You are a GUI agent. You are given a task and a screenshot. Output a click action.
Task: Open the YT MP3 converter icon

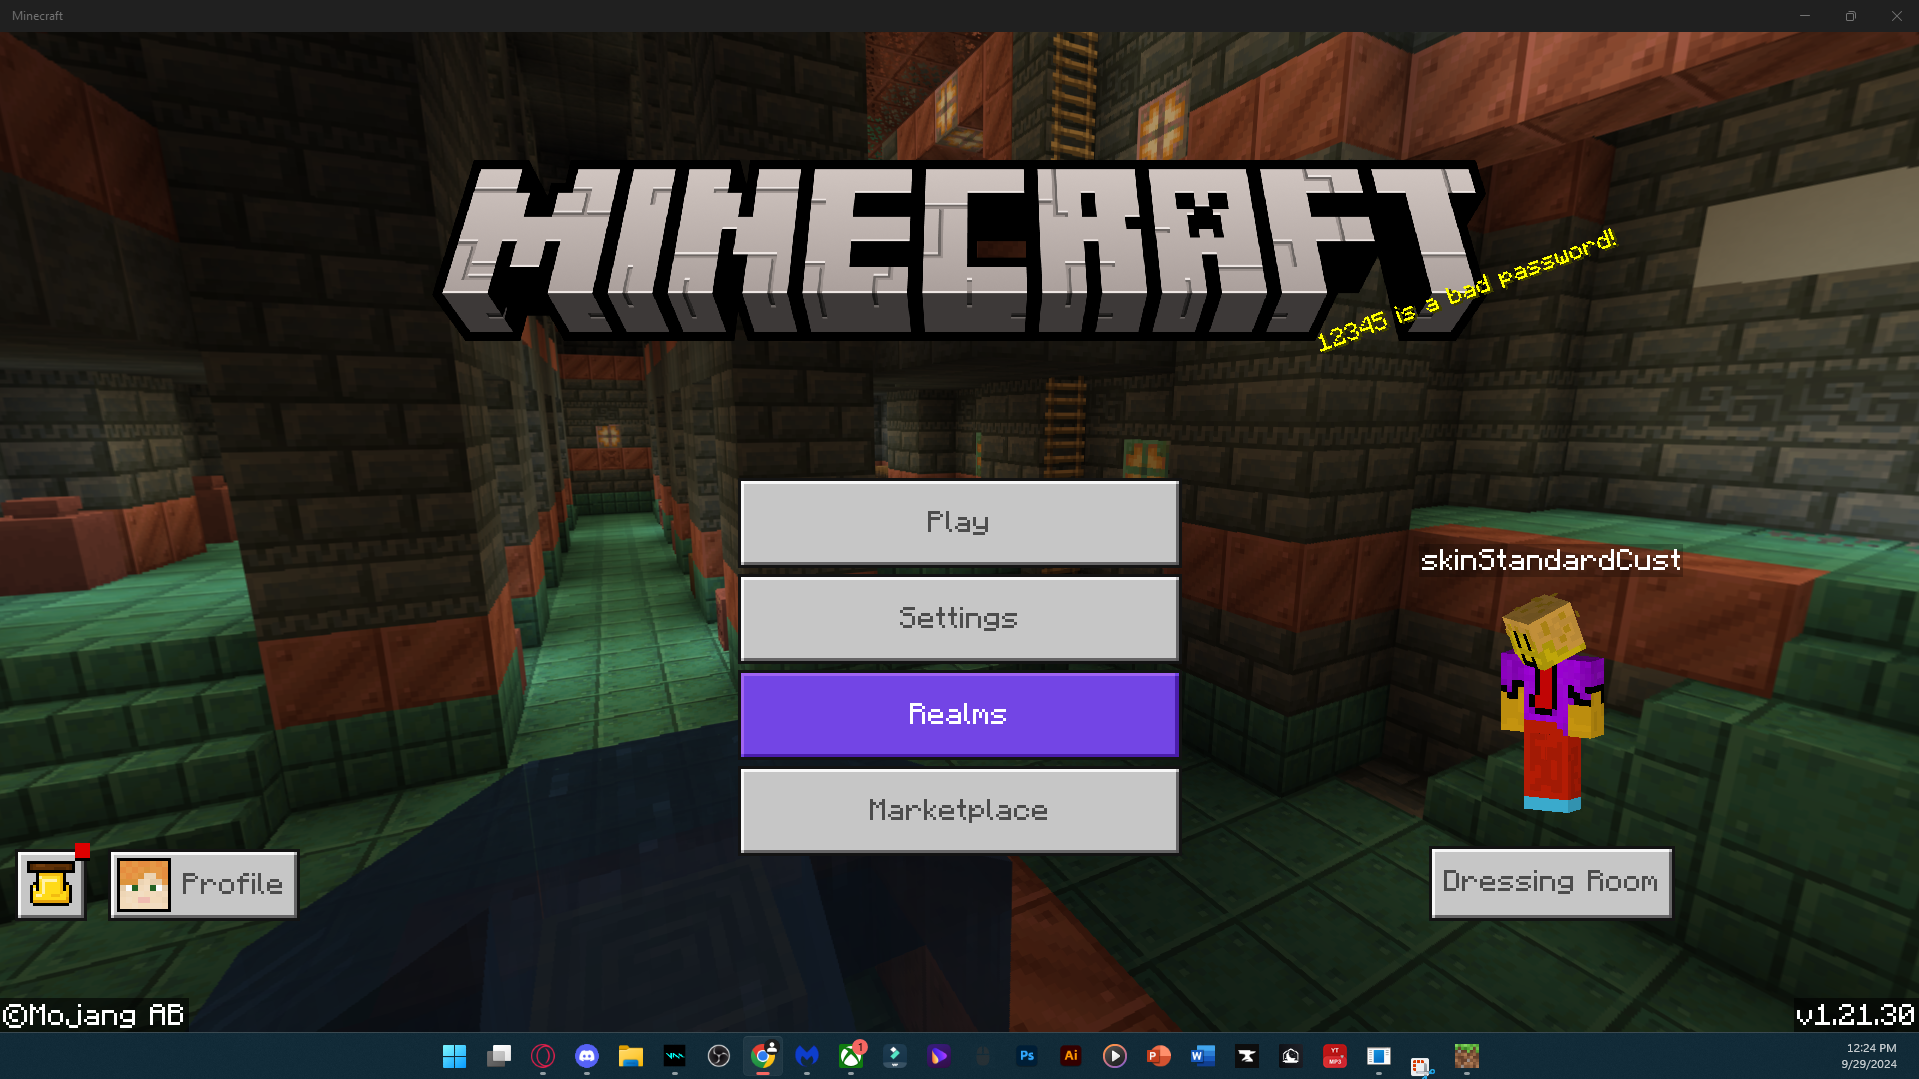pyautogui.click(x=1335, y=1056)
